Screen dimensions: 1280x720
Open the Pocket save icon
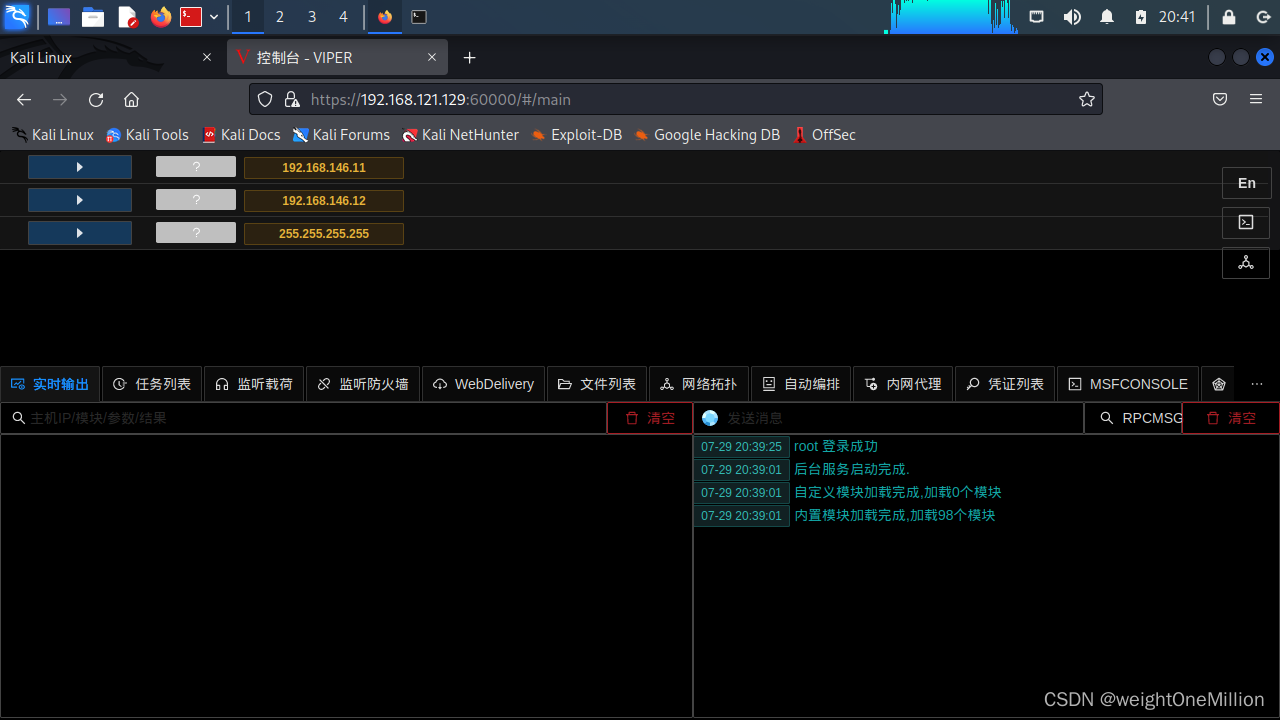(x=1220, y=99)
